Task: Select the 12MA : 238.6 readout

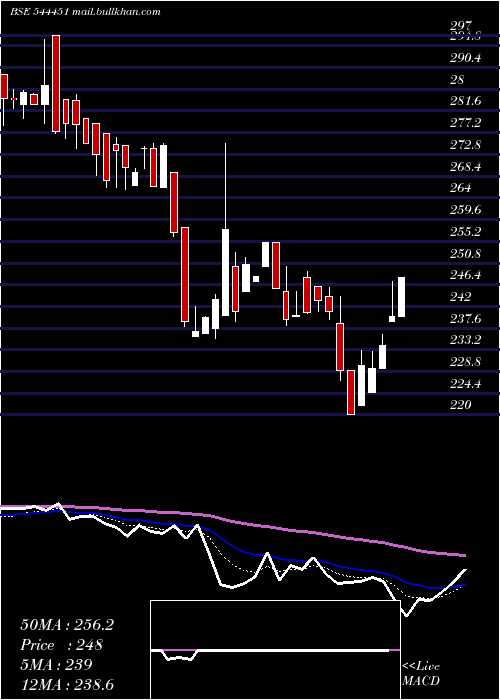Action: [x=67, y=684]
